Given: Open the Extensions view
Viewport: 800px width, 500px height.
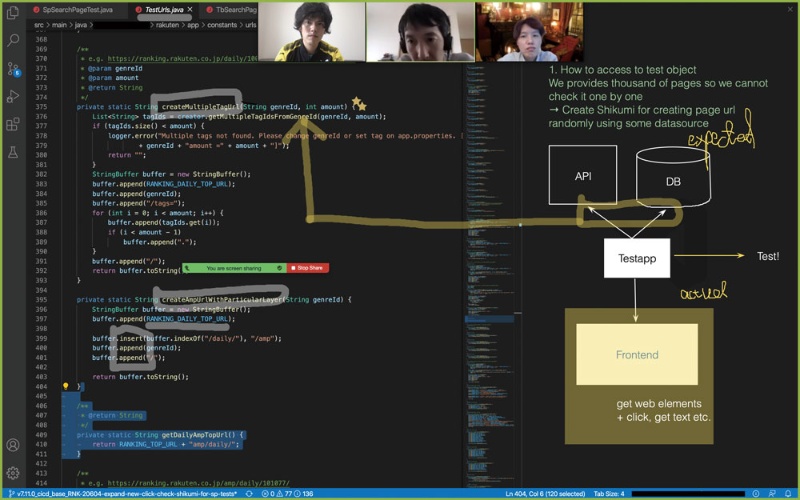Looking at the screenshot, I should click(x=13, y=125).
